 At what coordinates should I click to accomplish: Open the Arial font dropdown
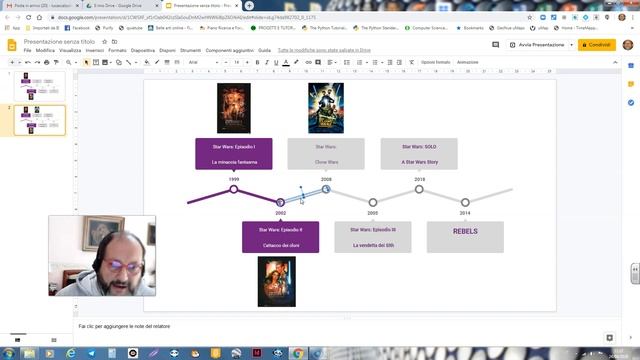pos(203,62)
